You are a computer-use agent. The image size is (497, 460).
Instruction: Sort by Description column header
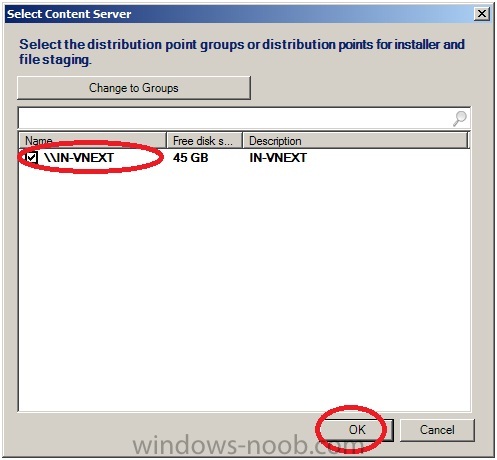355,140
